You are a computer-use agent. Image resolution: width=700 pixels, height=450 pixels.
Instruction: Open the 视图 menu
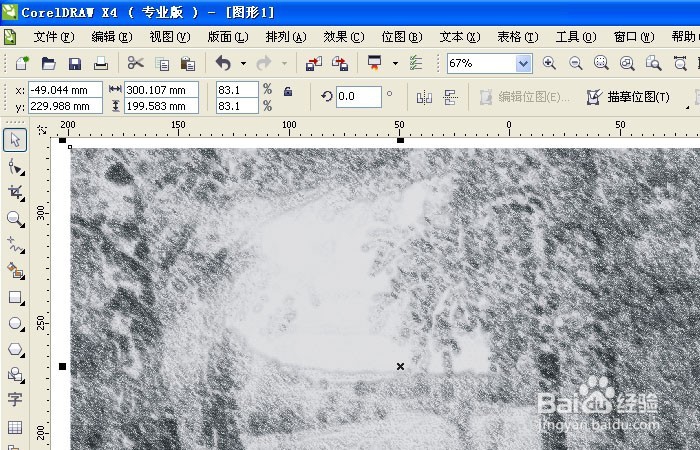point(170,37)
